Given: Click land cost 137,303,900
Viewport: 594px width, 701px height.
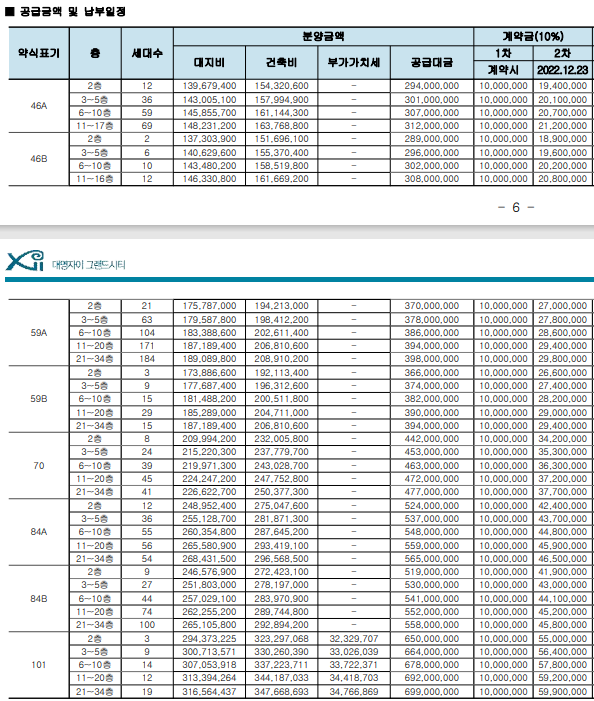Looking at the screenshot, I should point(209,139).
